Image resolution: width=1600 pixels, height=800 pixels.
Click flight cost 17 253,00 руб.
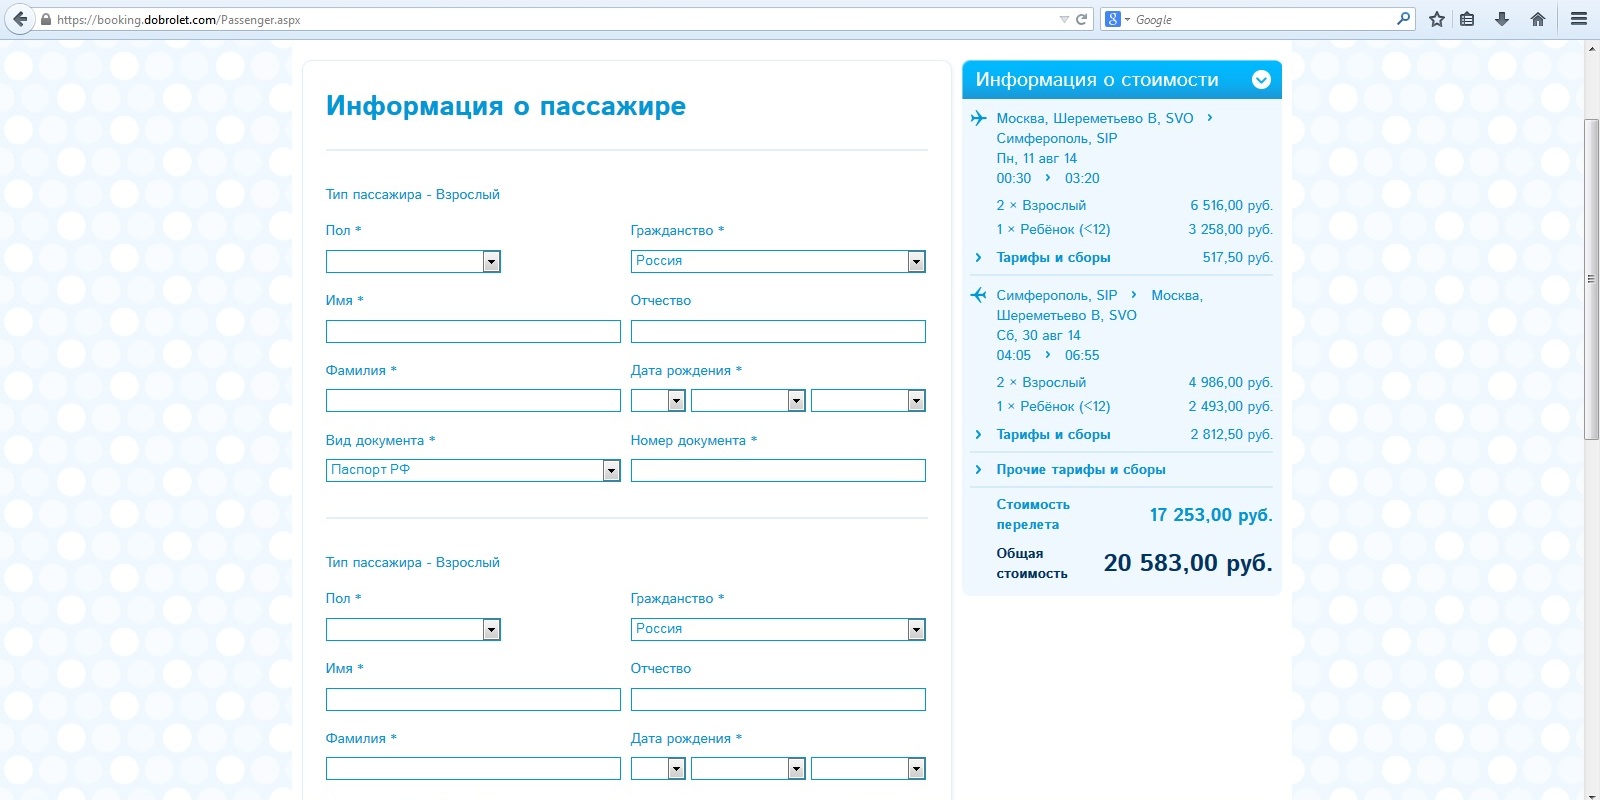coord(1211,515)
